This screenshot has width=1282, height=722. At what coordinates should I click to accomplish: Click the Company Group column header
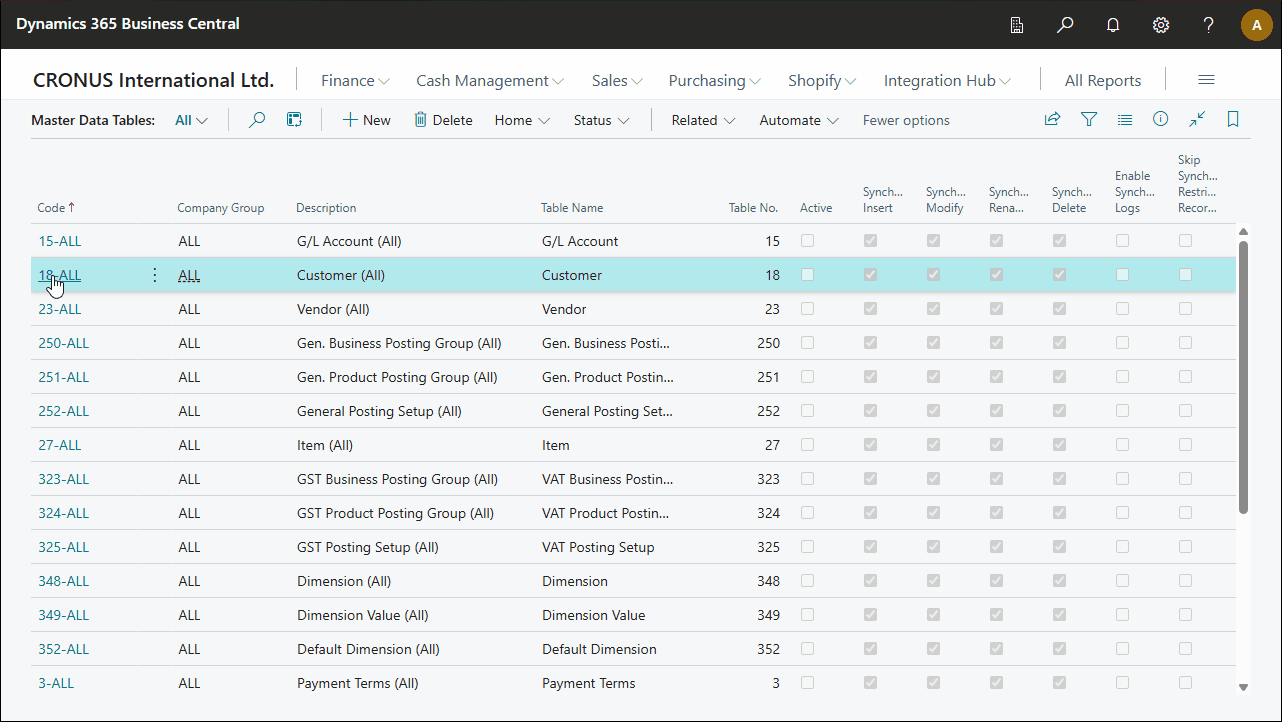coord(220,208)
